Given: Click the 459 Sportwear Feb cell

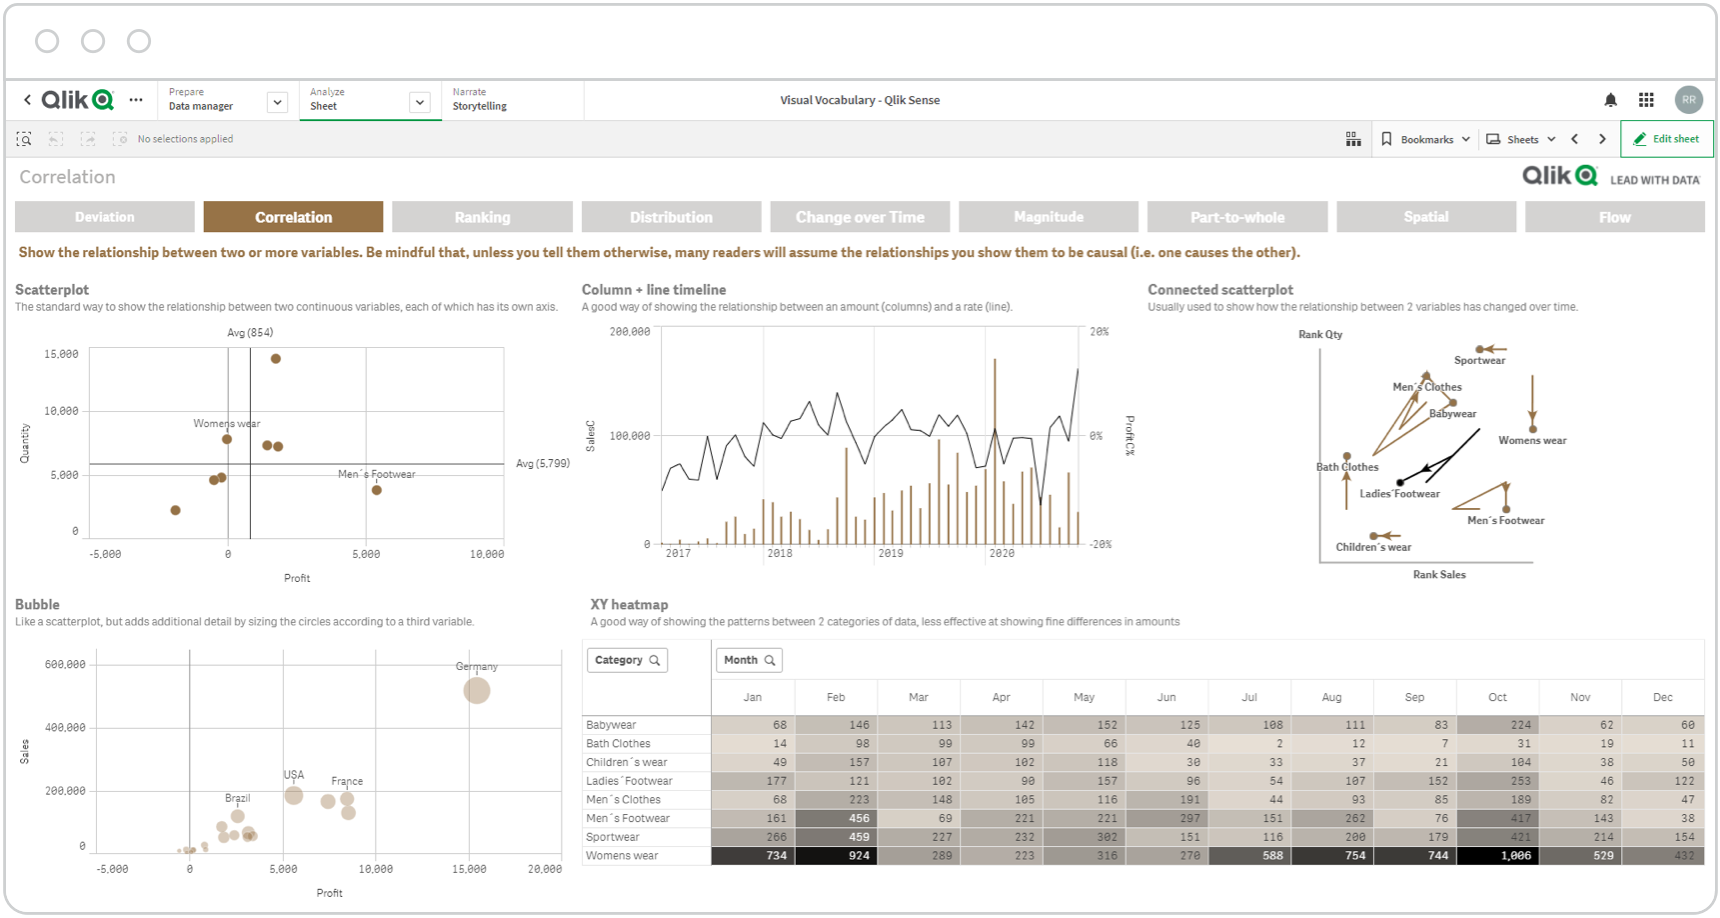Looking at the screenshot, I should pos(836,837).
